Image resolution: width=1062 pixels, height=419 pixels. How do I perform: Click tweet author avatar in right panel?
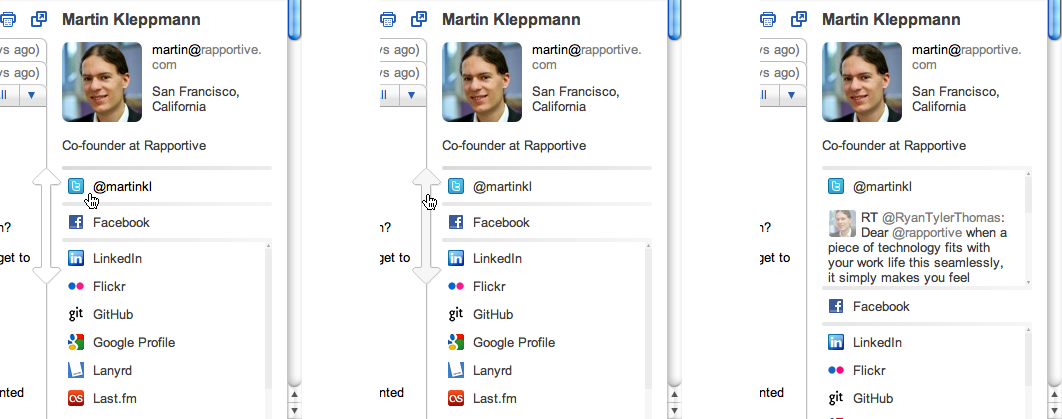pos(843,223)
